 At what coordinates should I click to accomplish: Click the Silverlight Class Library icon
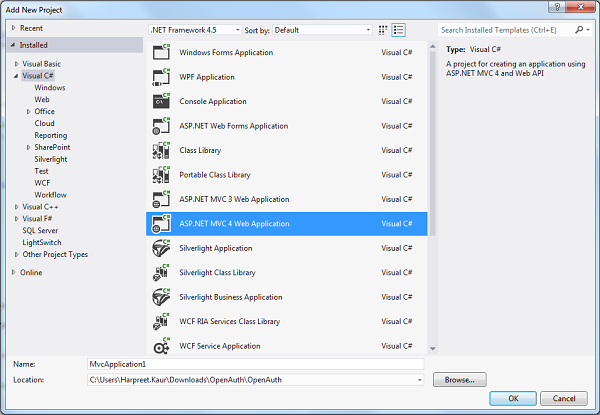[x=161, y=273]
